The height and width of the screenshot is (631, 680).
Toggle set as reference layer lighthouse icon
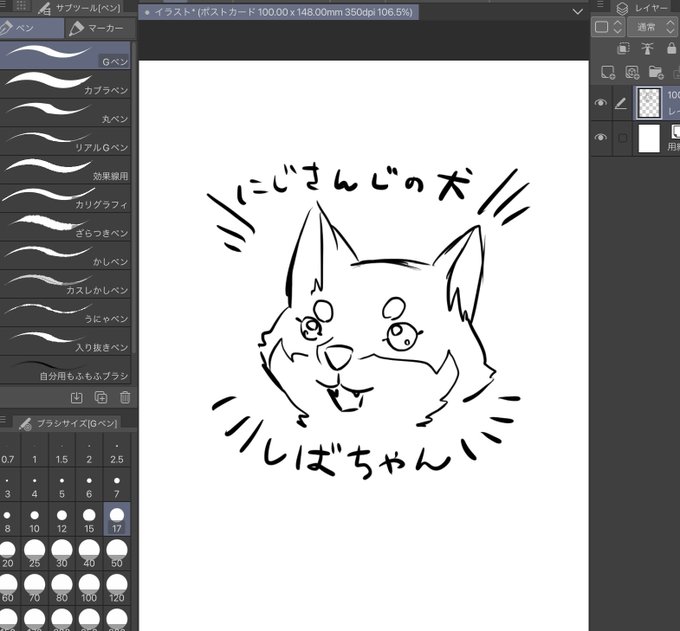pyautogui.click(x=647, y=48)
